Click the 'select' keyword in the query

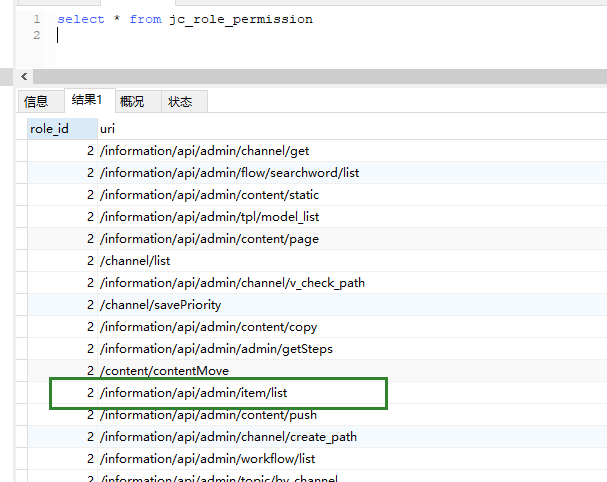(81, 19)
